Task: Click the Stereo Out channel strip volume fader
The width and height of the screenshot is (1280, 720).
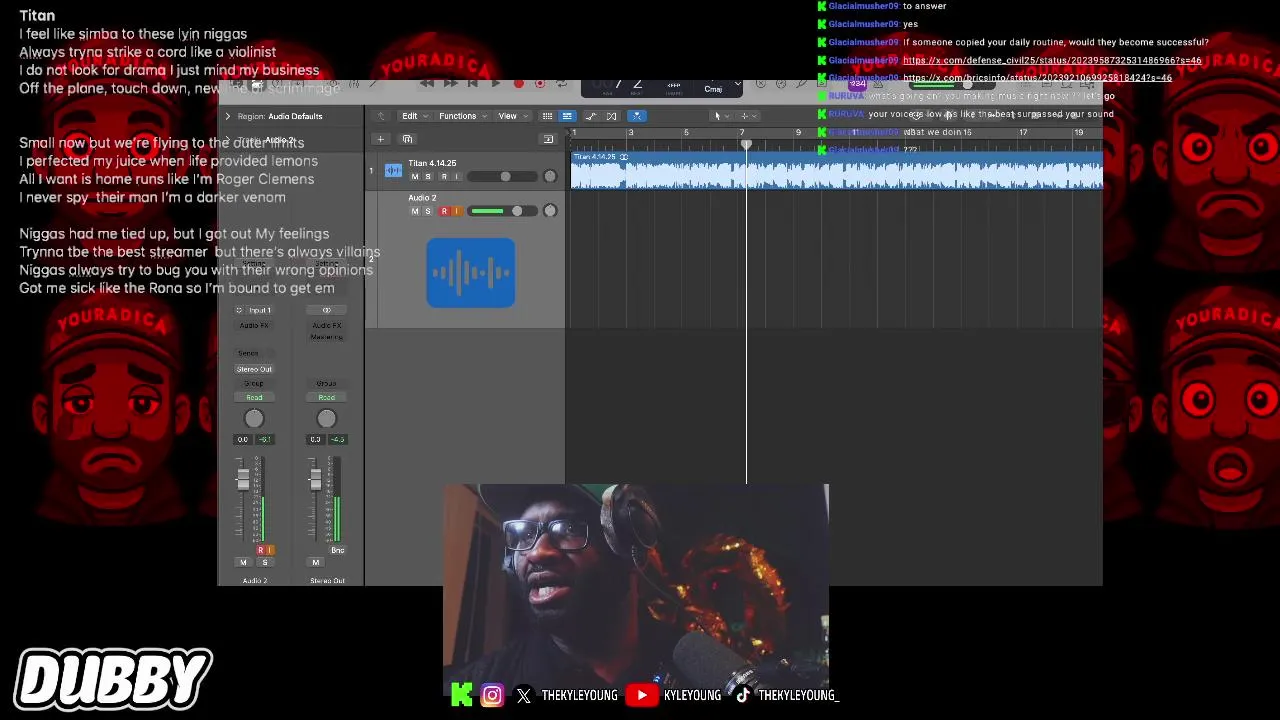Action: point(315,481)
